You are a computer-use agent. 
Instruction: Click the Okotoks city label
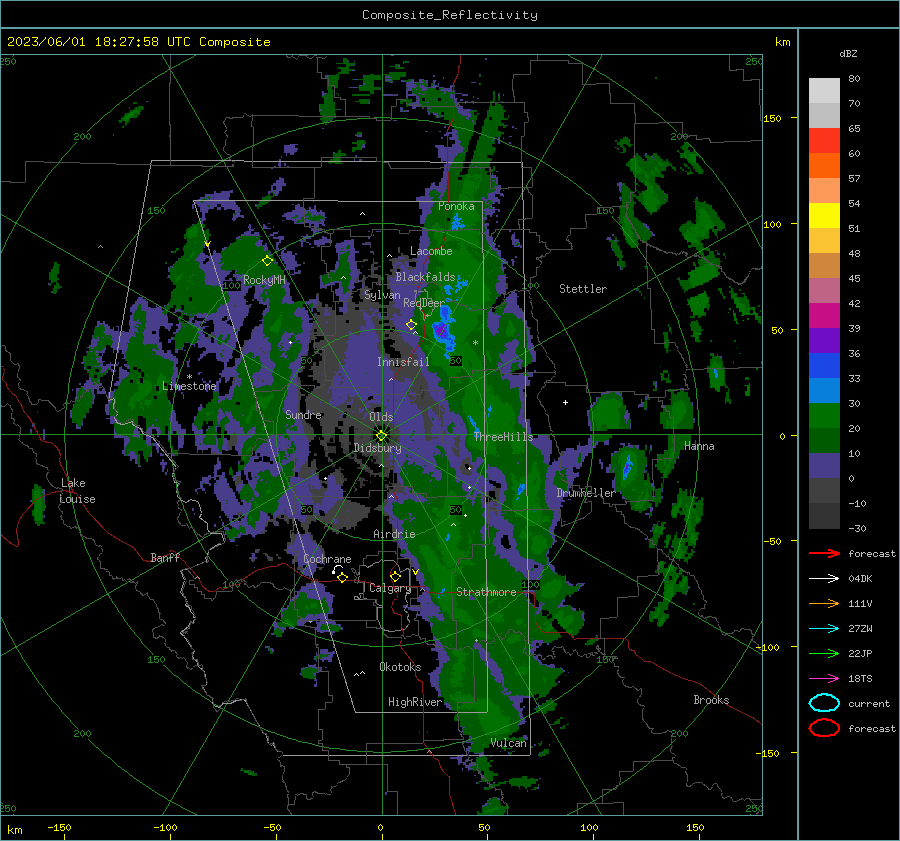(400, 667)
